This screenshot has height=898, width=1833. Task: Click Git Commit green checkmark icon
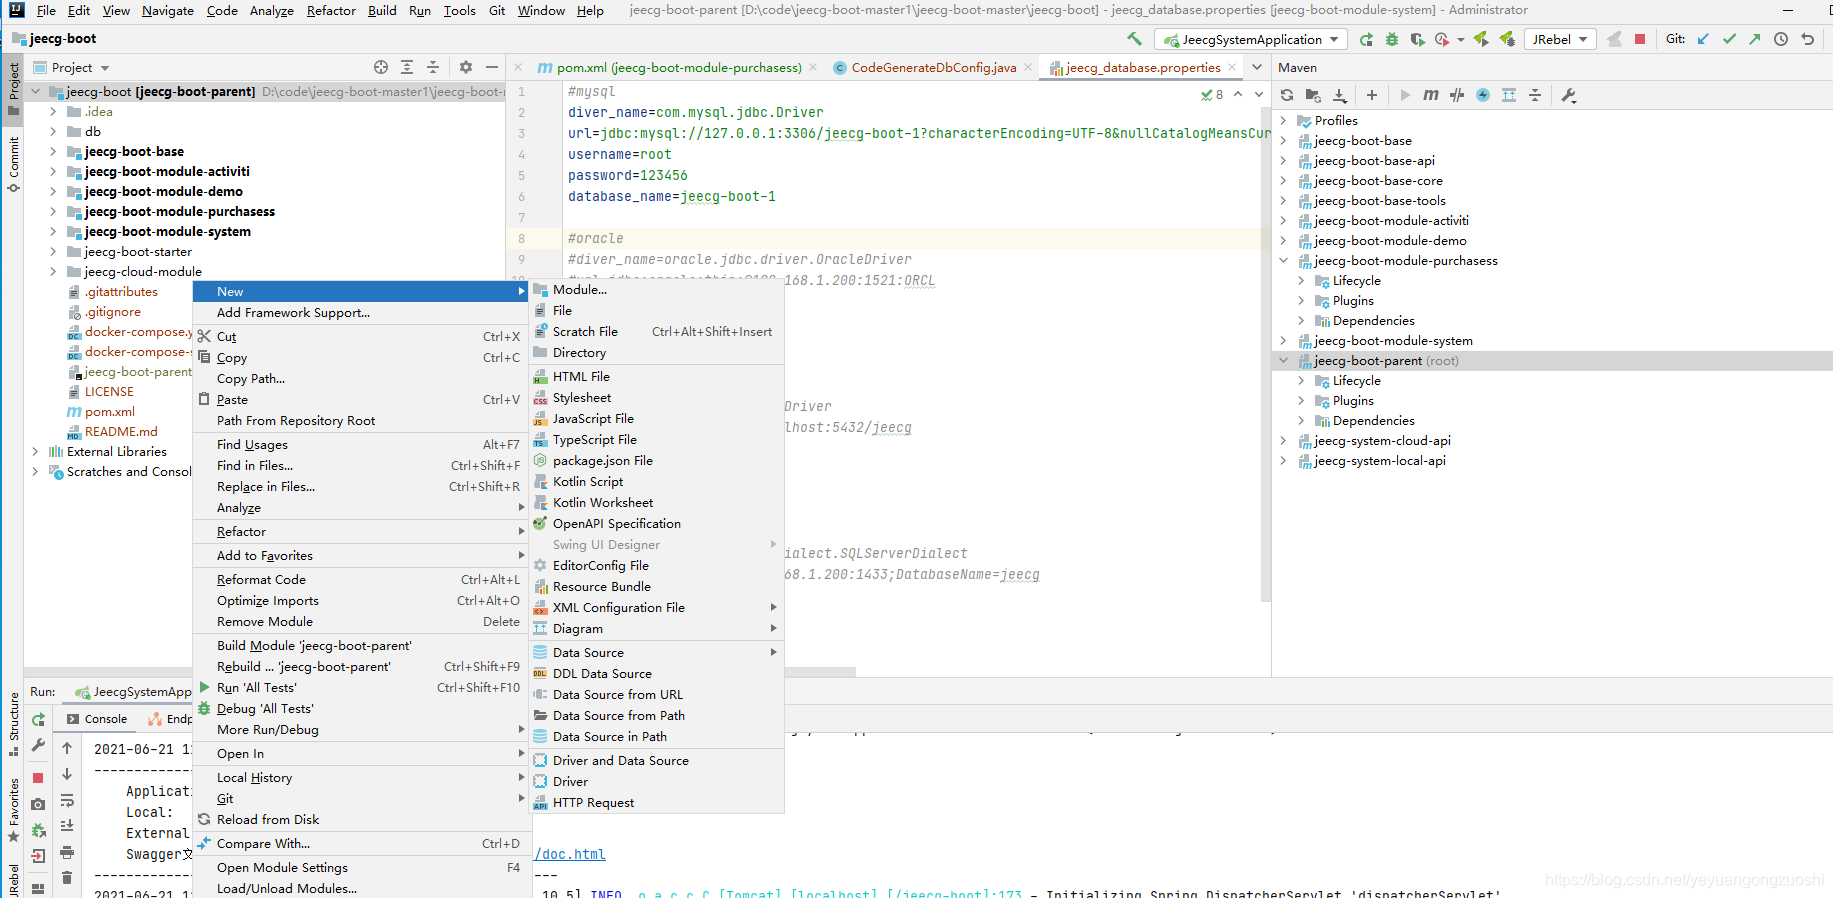point(1729,39)
